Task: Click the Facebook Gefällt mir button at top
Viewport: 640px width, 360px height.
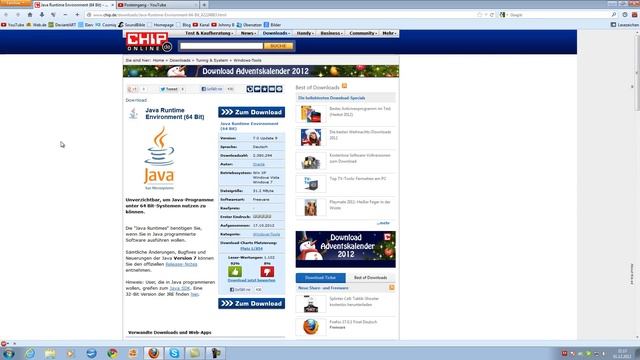Action: pyautogui.click(x=212, y=89)
